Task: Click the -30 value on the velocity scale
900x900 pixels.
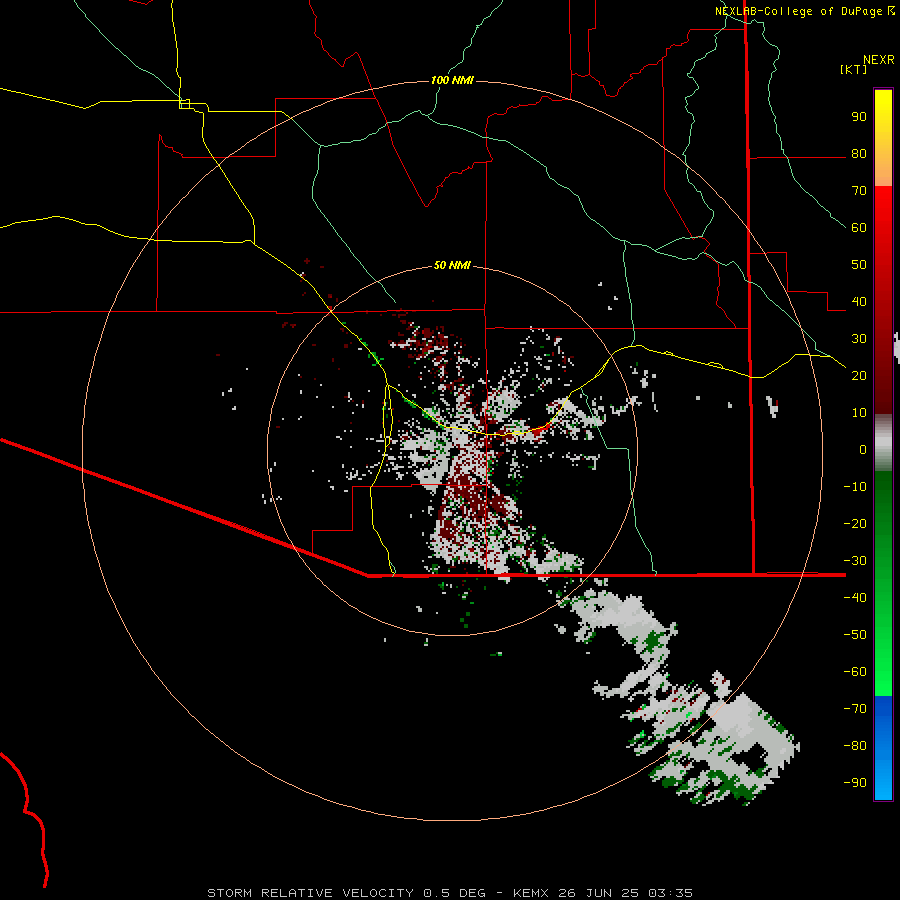Action: tap(855, 561)
